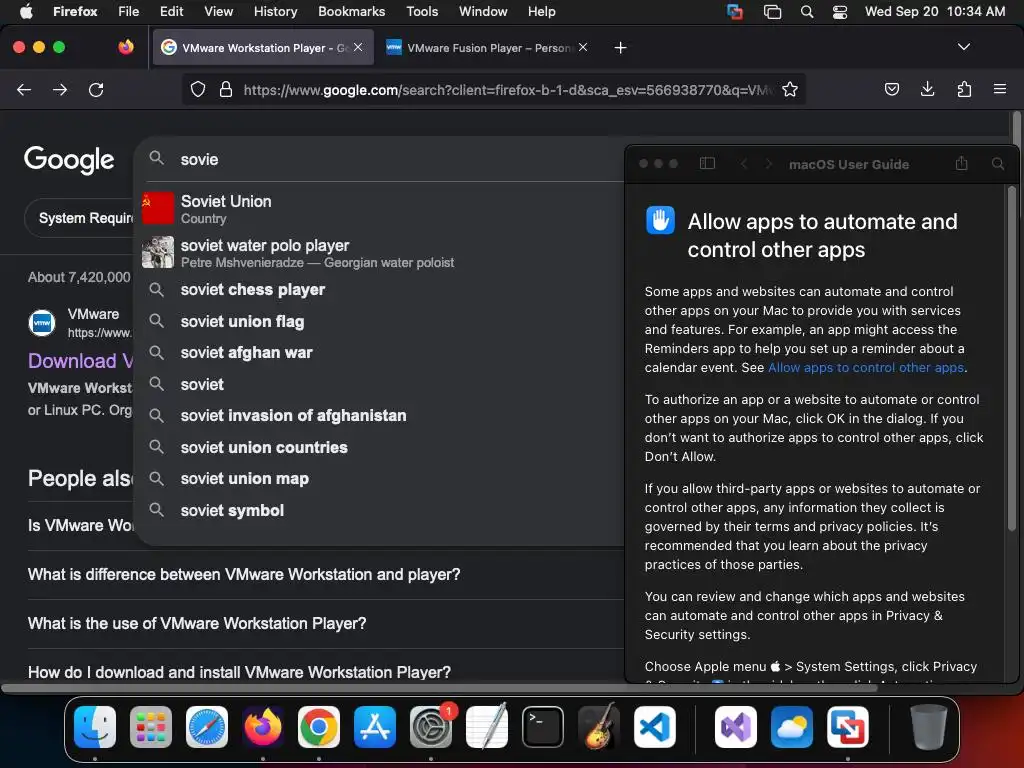Click the Firefox forward arrow button
Screen dimensions: 1024x768
coord(60,89)
